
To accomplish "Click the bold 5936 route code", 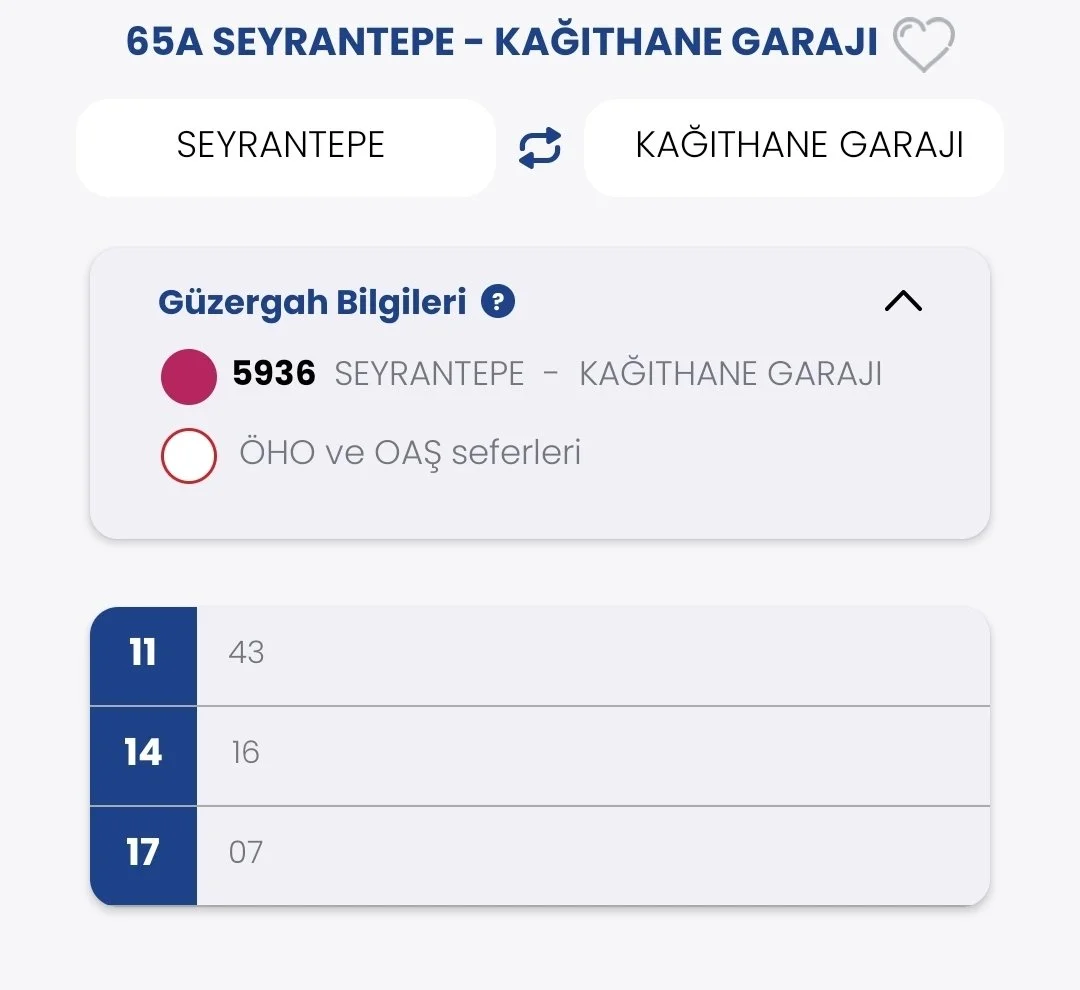I will point(274,374).
